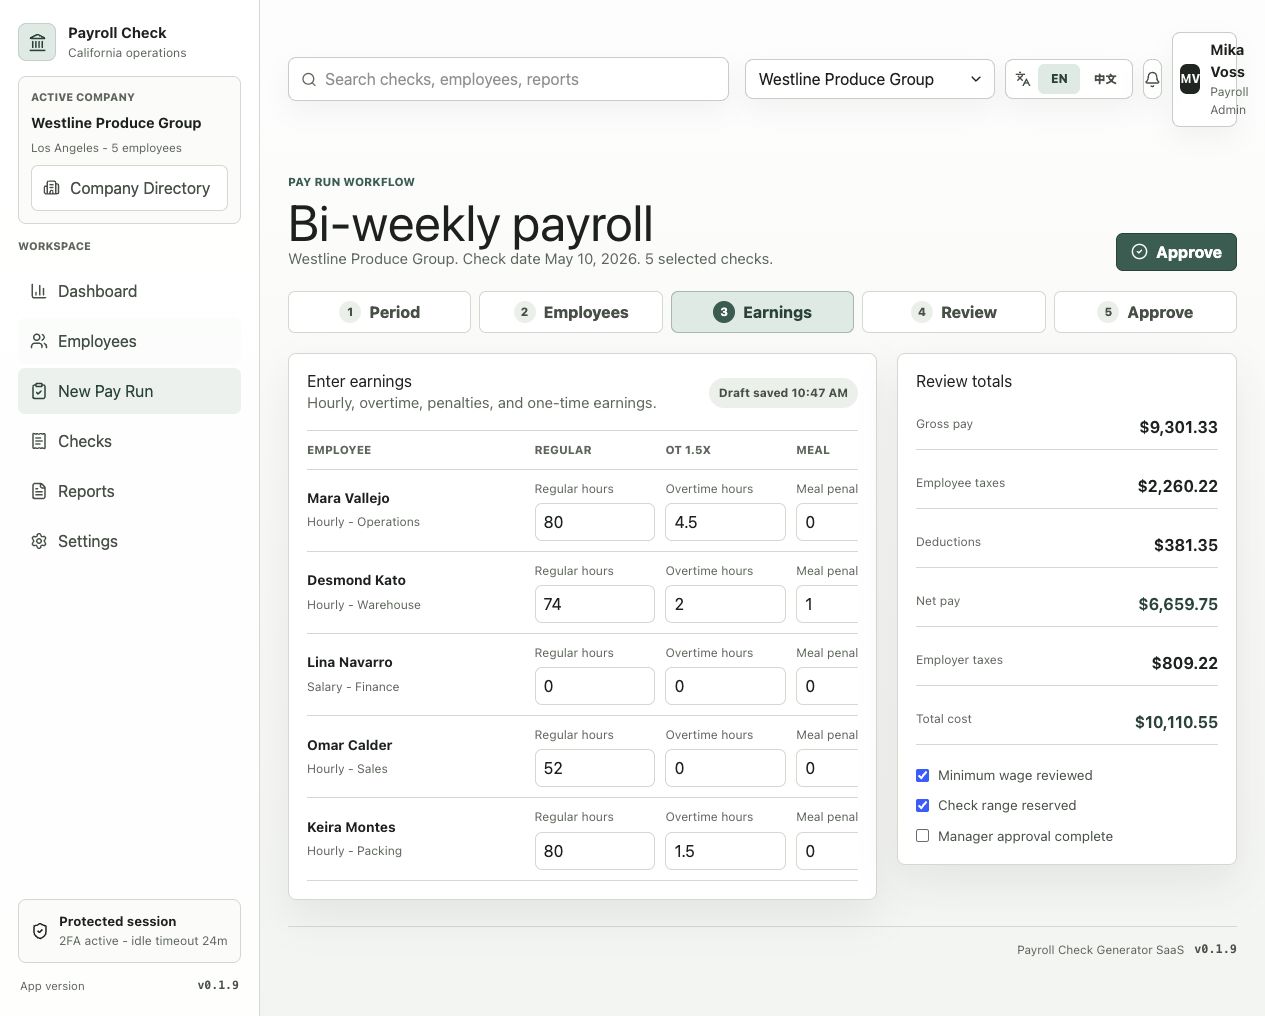
Task: Uncheck Check range reserved
Action: [x=922, y=805]
